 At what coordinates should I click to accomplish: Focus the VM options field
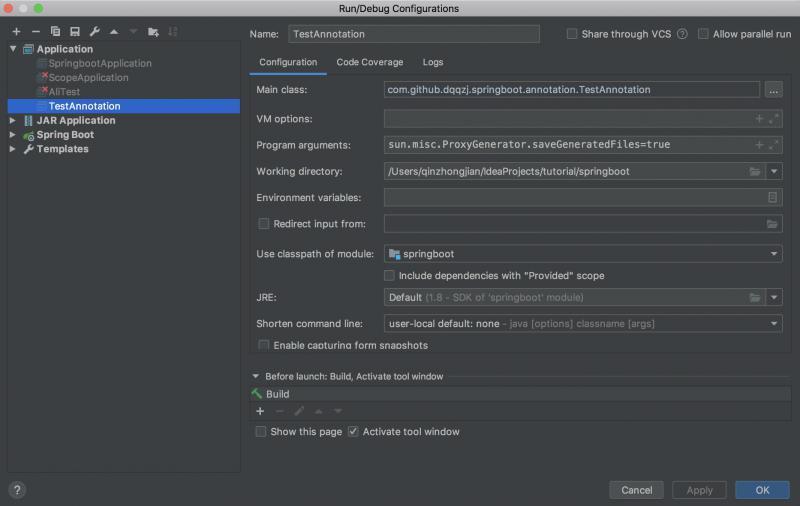[x=565, y=119]
